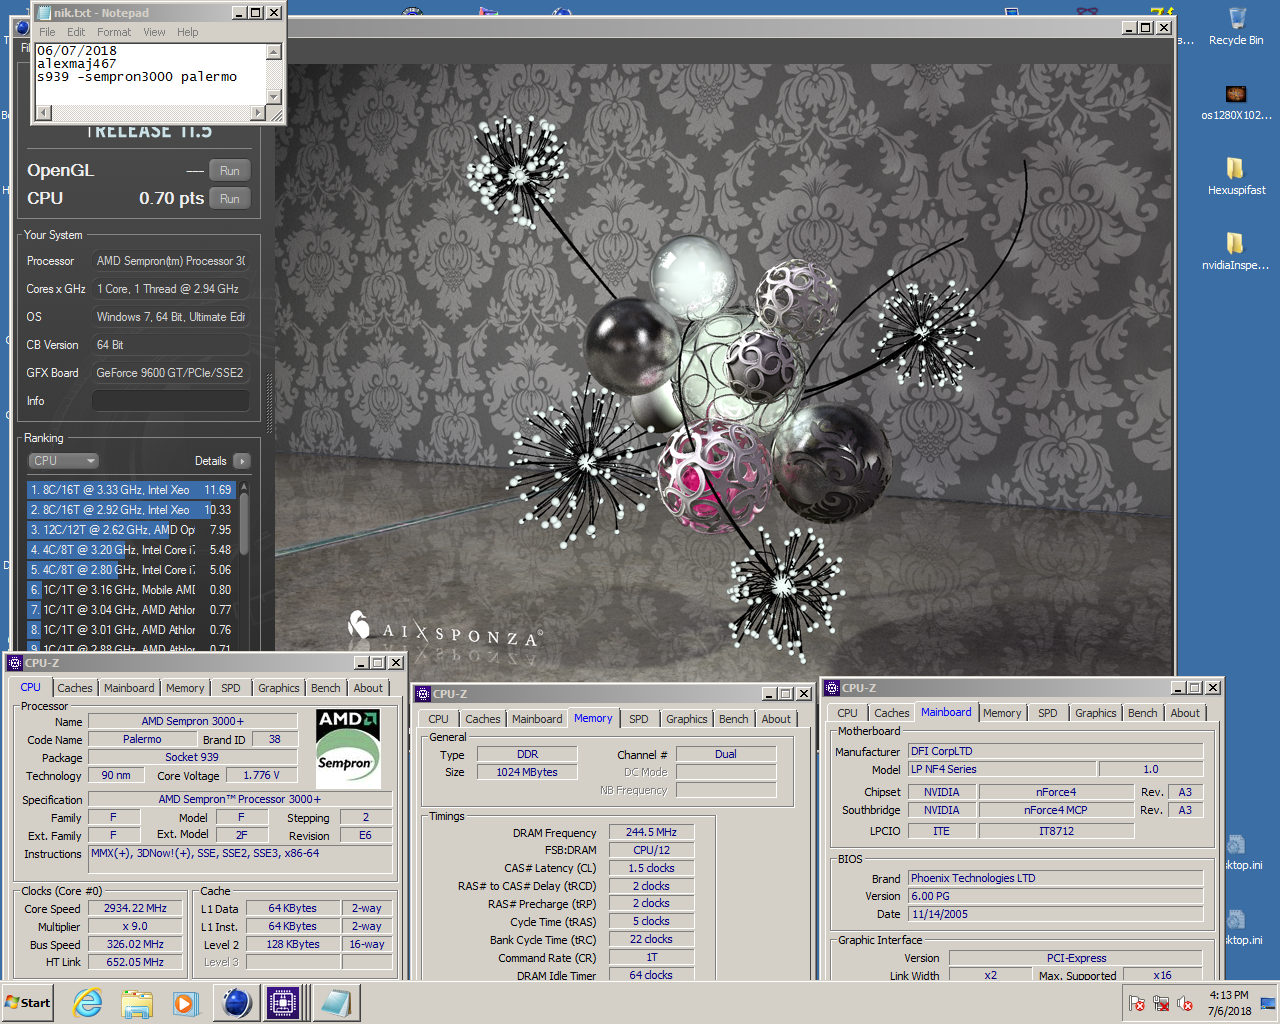Select ranking row 6 1C/1T @ 3.16 GHz
Screen dimensions: 1280x1024
[x=132, y=590]
